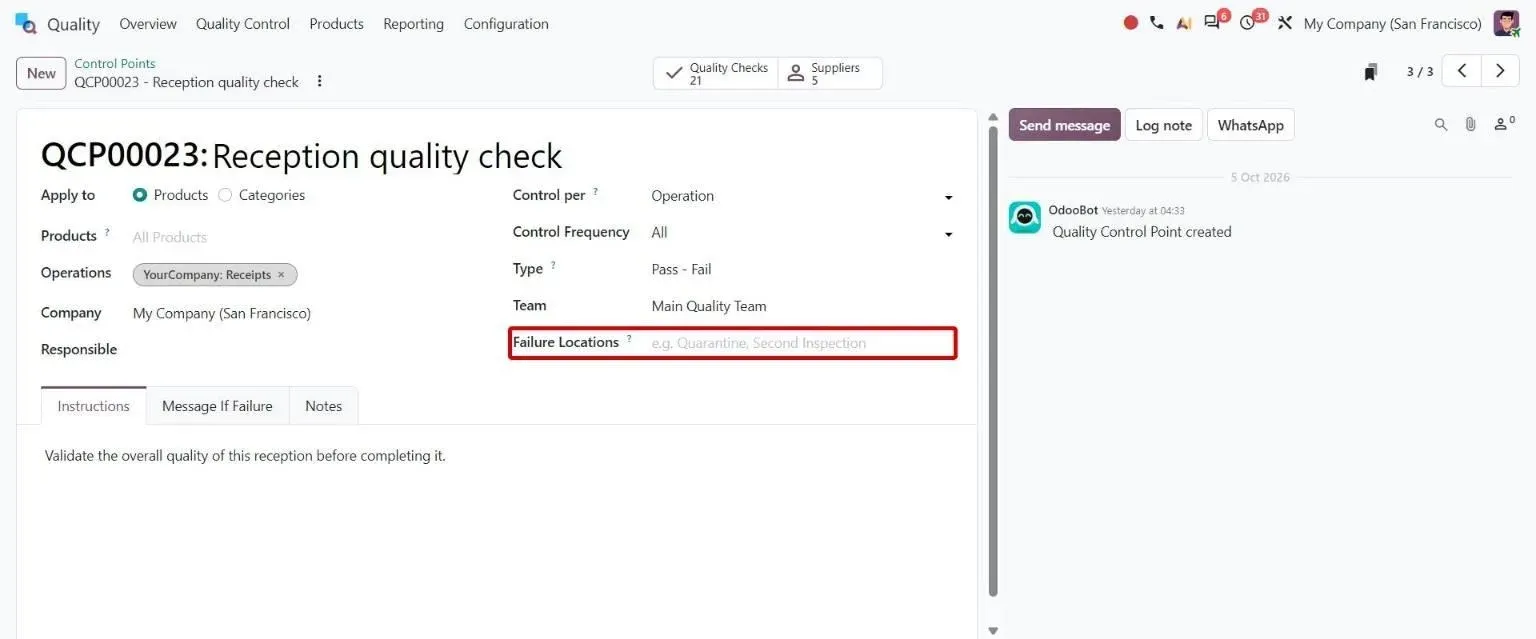Show help tooltip next to Products label

click(107, 232)
